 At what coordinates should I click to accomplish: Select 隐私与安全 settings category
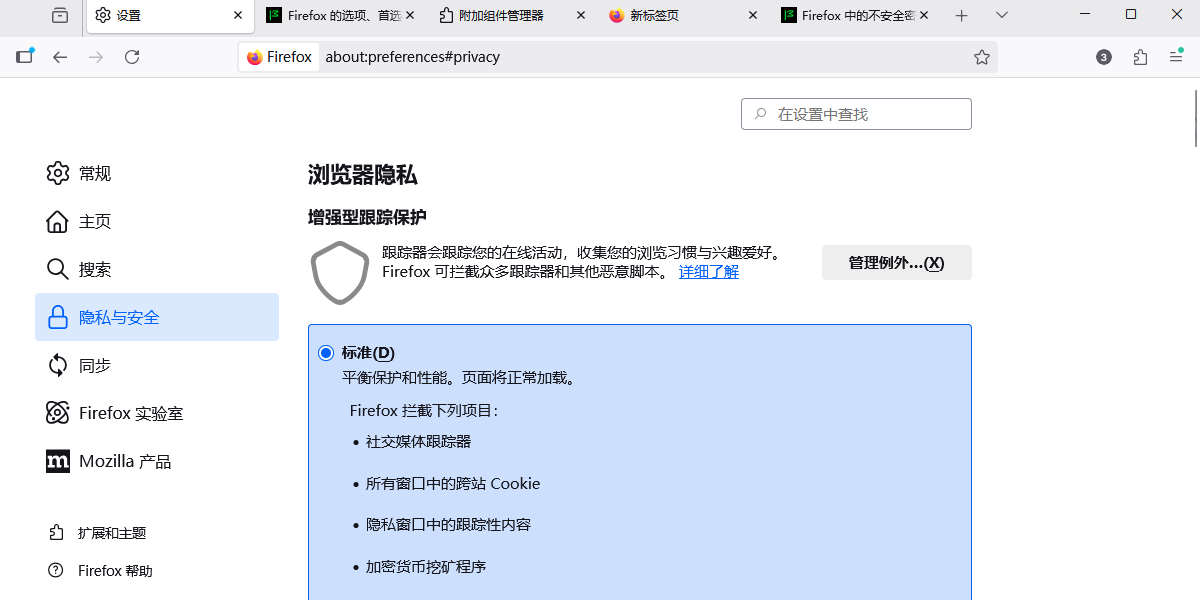pos(157,317)
